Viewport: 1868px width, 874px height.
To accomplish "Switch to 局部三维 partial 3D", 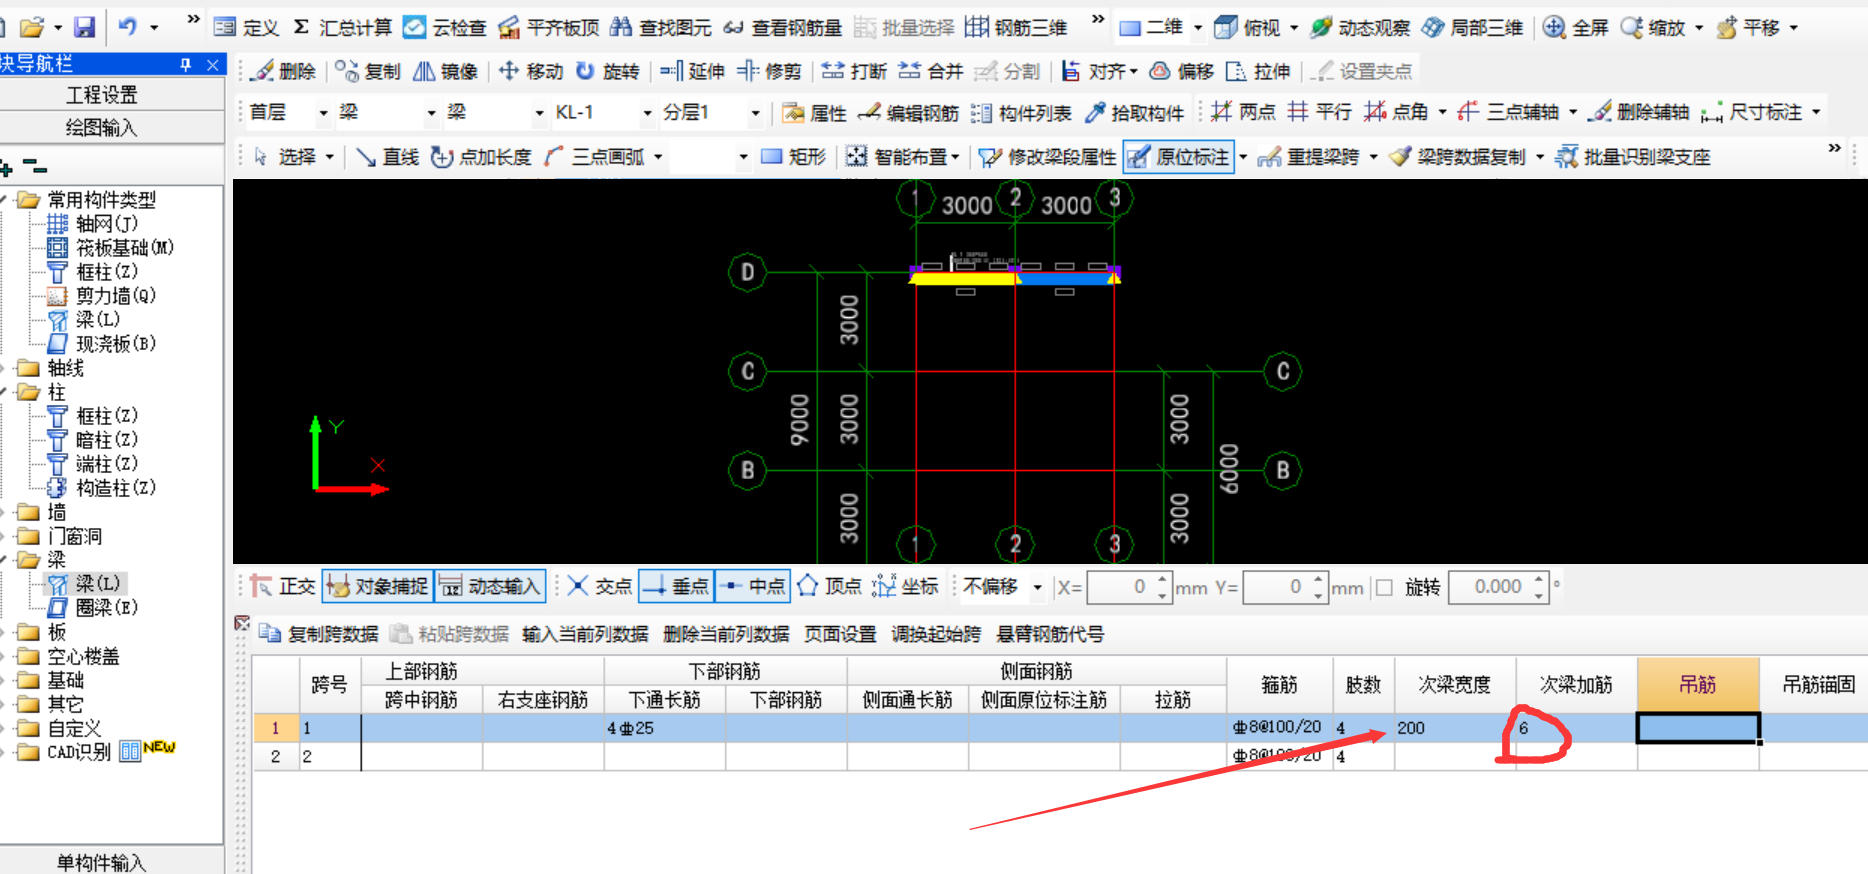I will [1472, 27].
